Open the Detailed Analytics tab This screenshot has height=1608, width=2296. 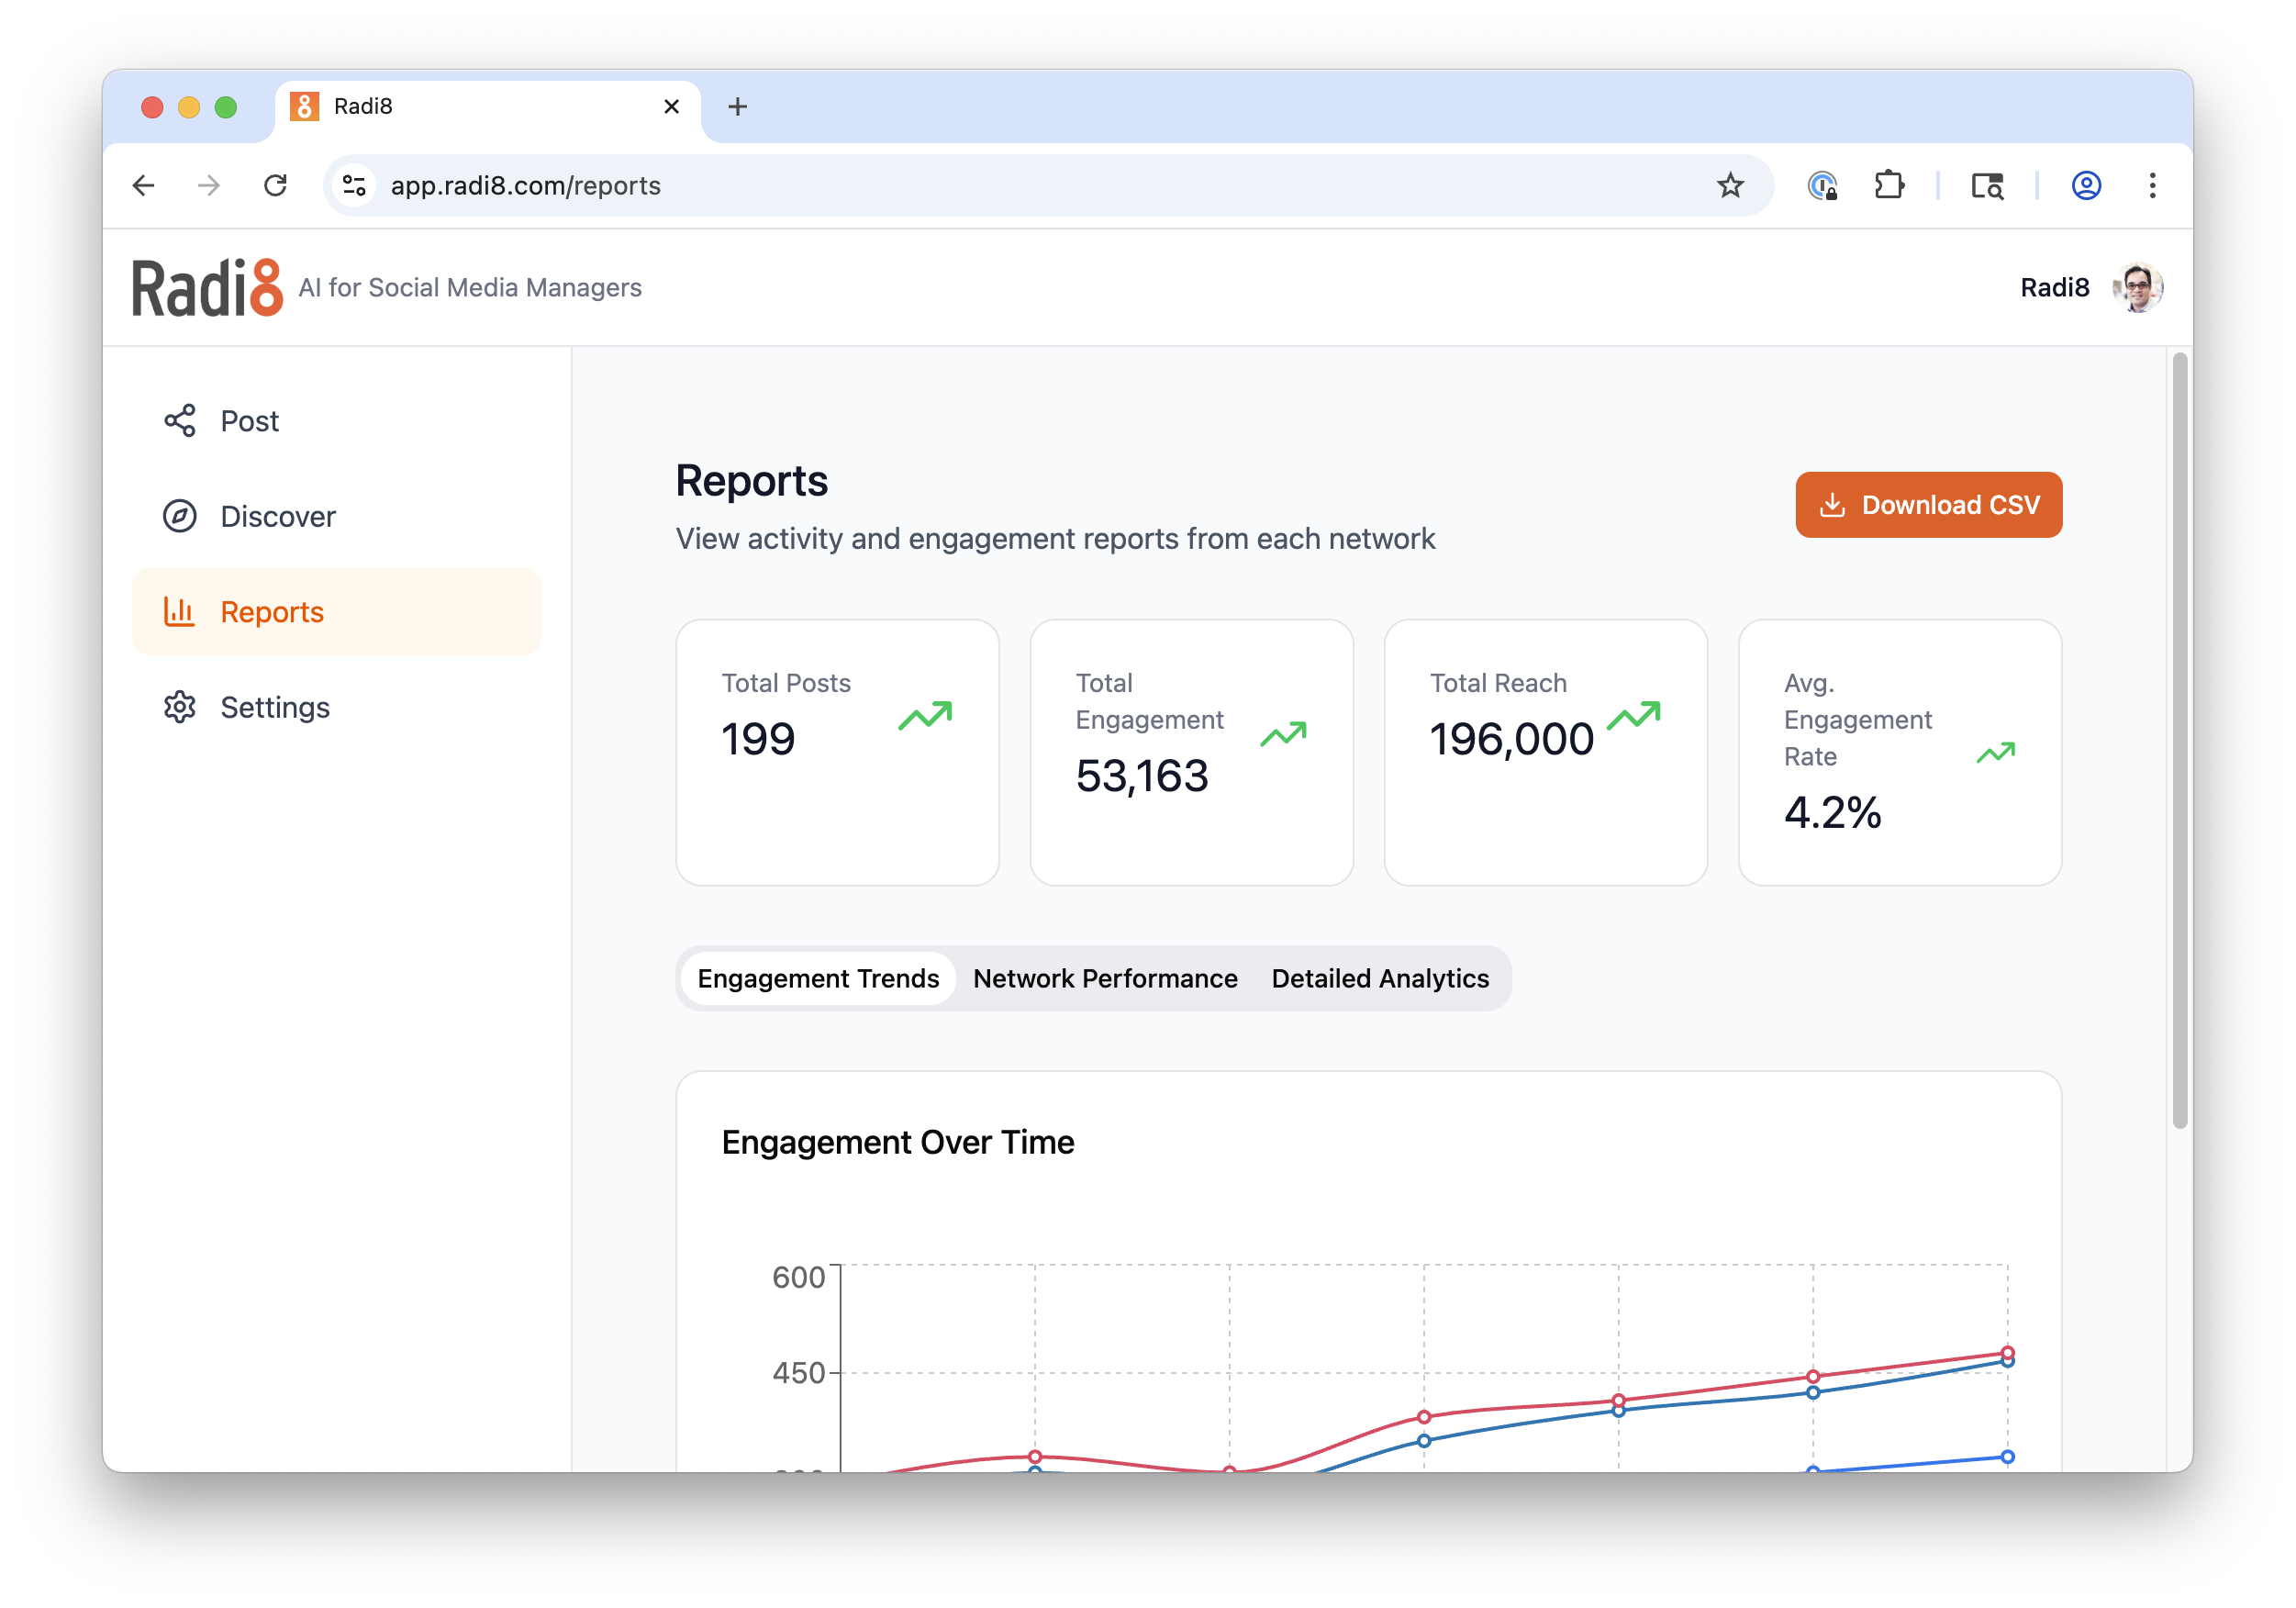pos(1379,978)
